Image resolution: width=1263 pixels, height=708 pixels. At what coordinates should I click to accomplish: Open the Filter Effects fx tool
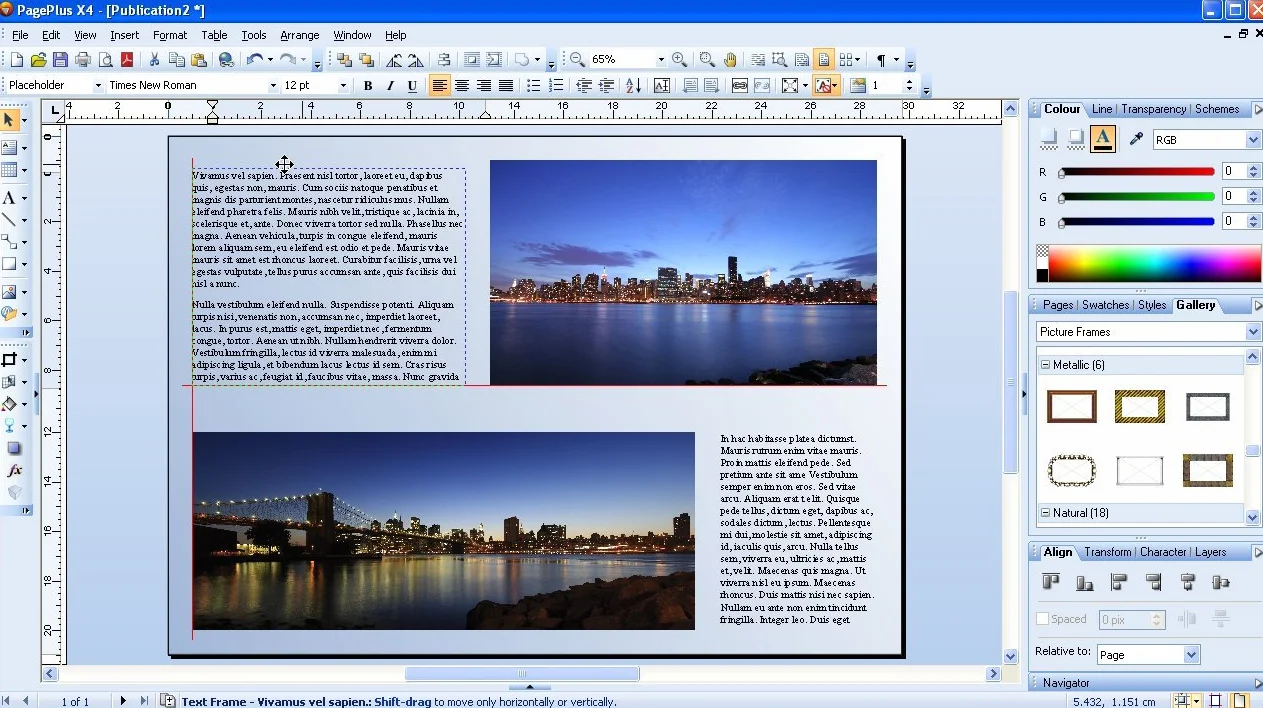[x=14, y=470]
